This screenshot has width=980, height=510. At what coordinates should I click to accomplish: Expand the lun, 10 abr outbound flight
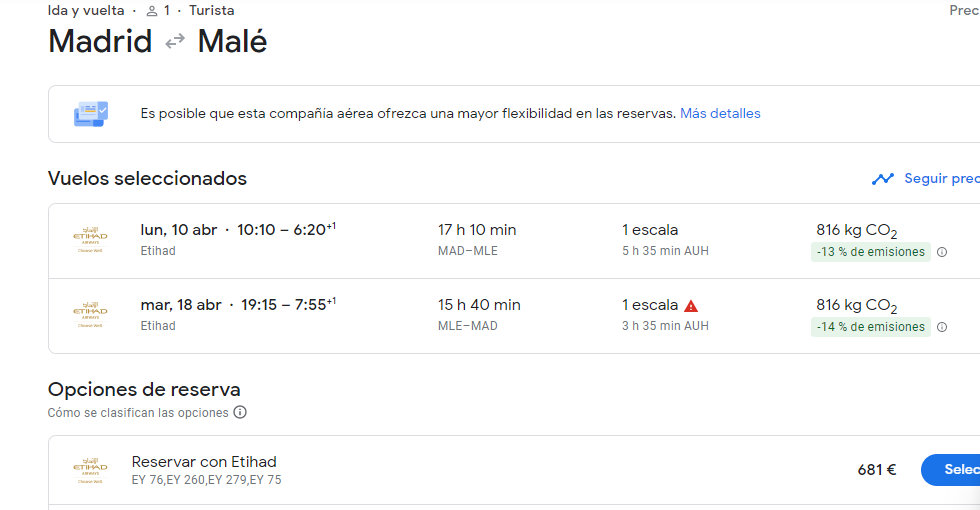click(514, 241)
